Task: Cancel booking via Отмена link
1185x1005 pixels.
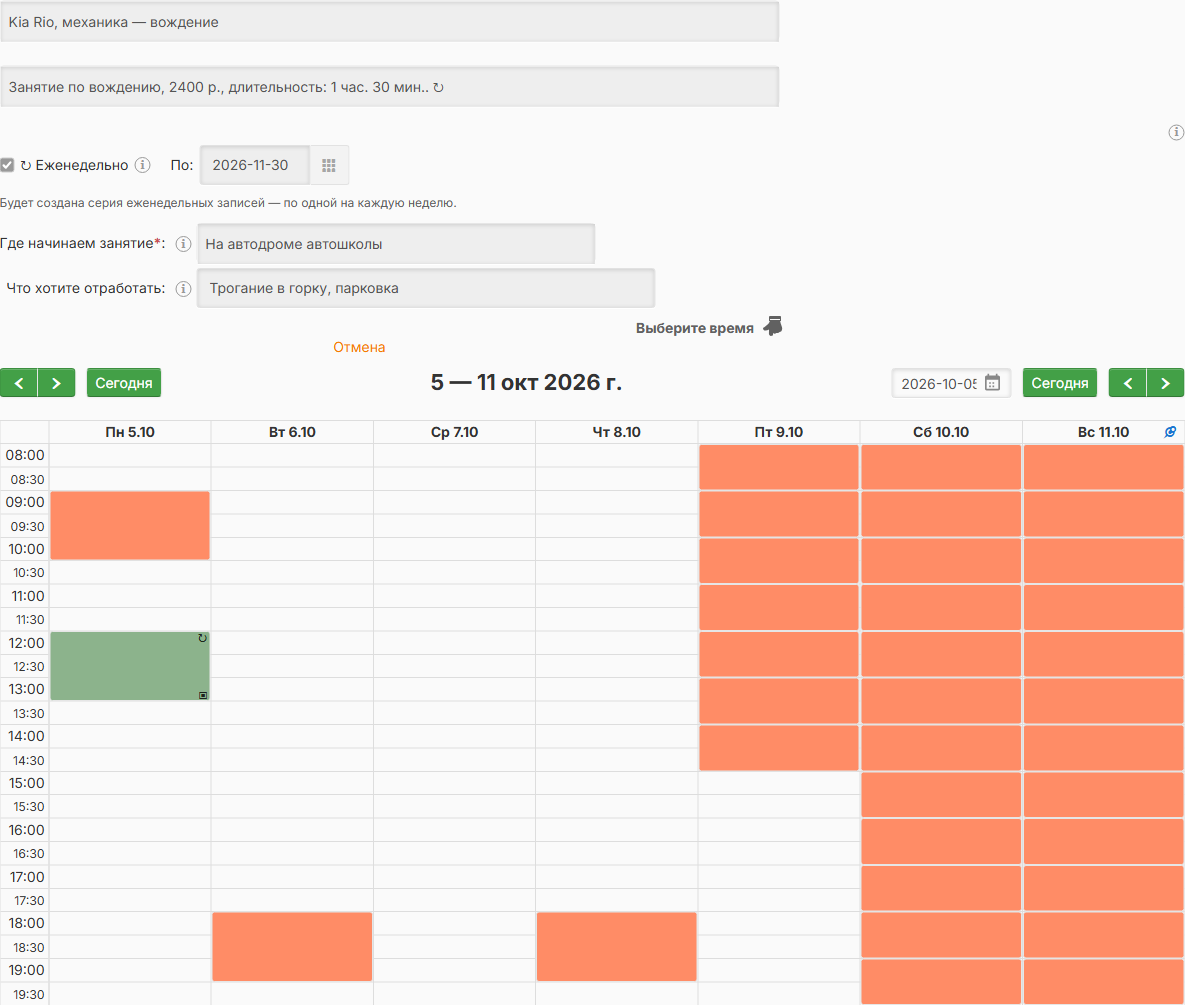Action: click(x=359, y=347)
